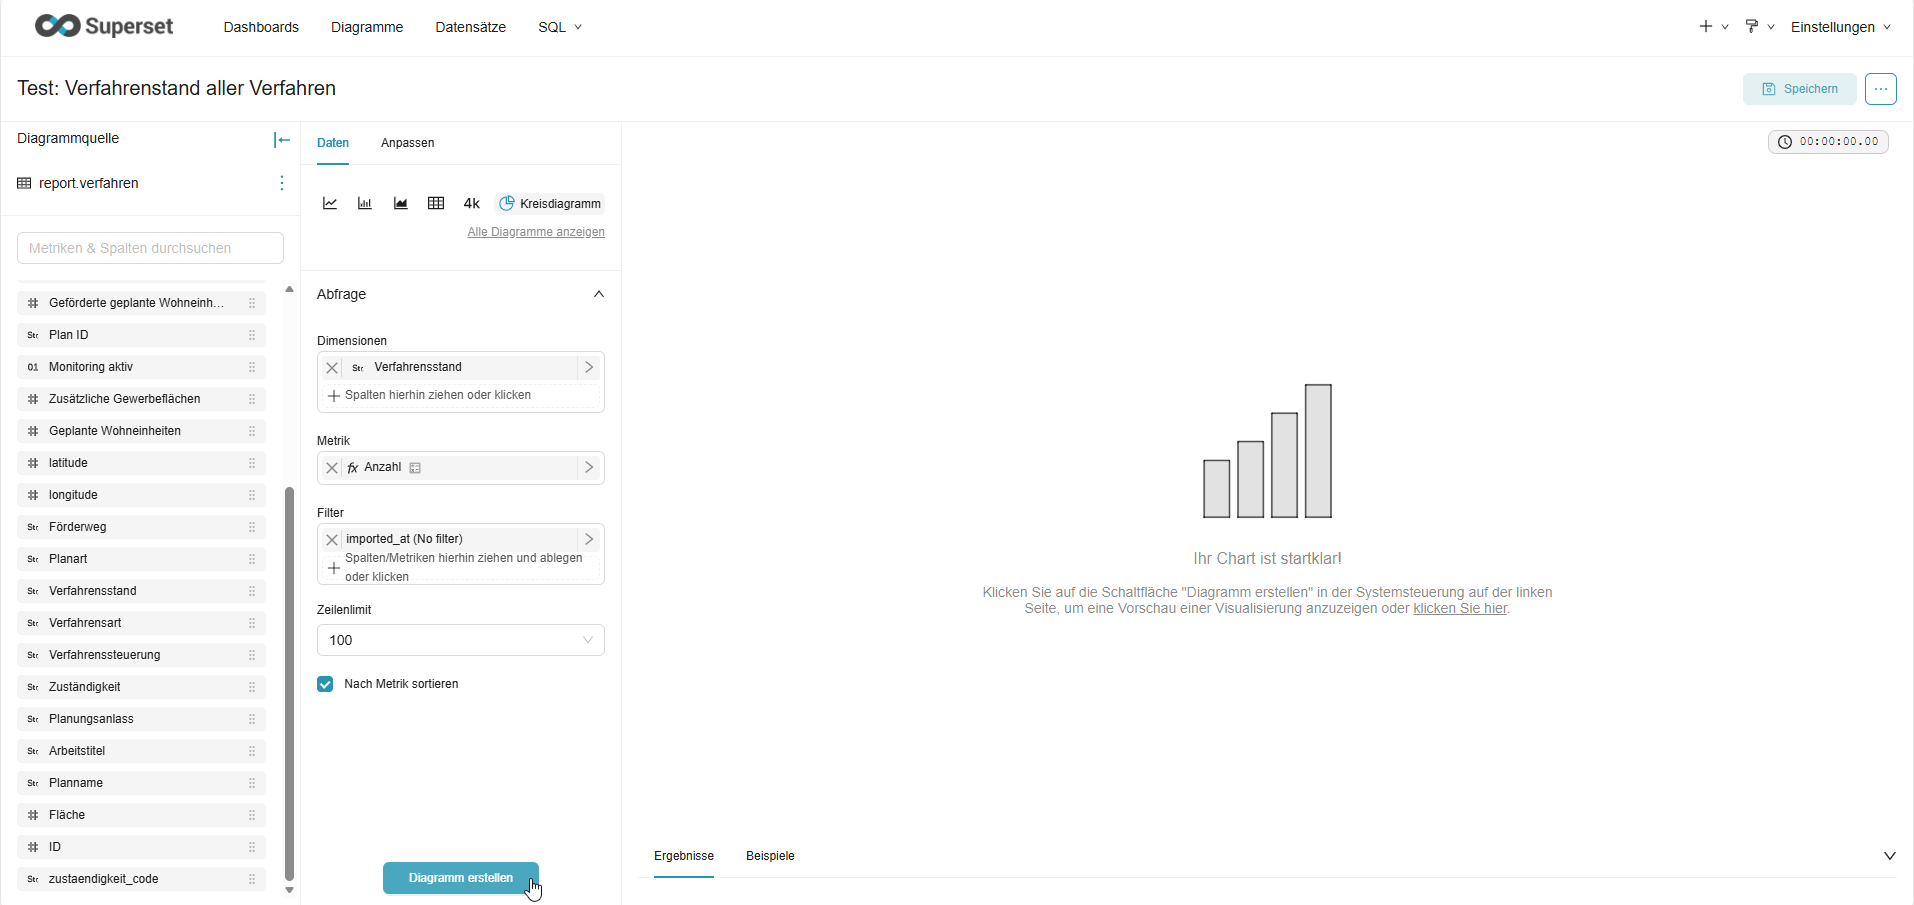Open the Zeilenlimit dropdown
1914x905 pixels.
click(x=460, y=640)
